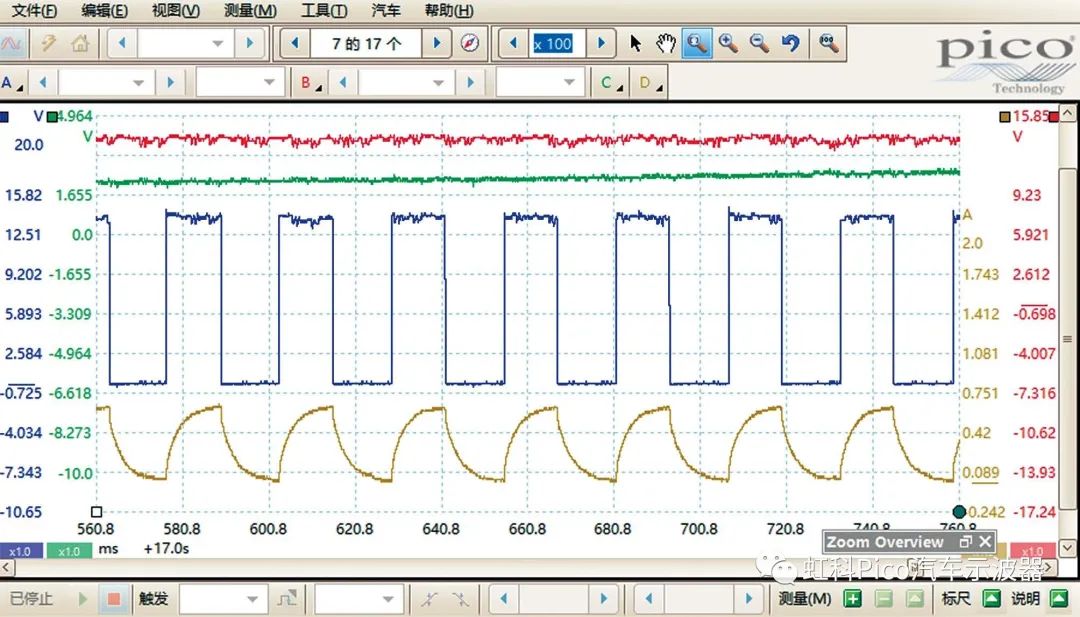The image size is (1080, 617).
Task: Click the zoom-in magnifier icon
Action: tap(728, 43)
